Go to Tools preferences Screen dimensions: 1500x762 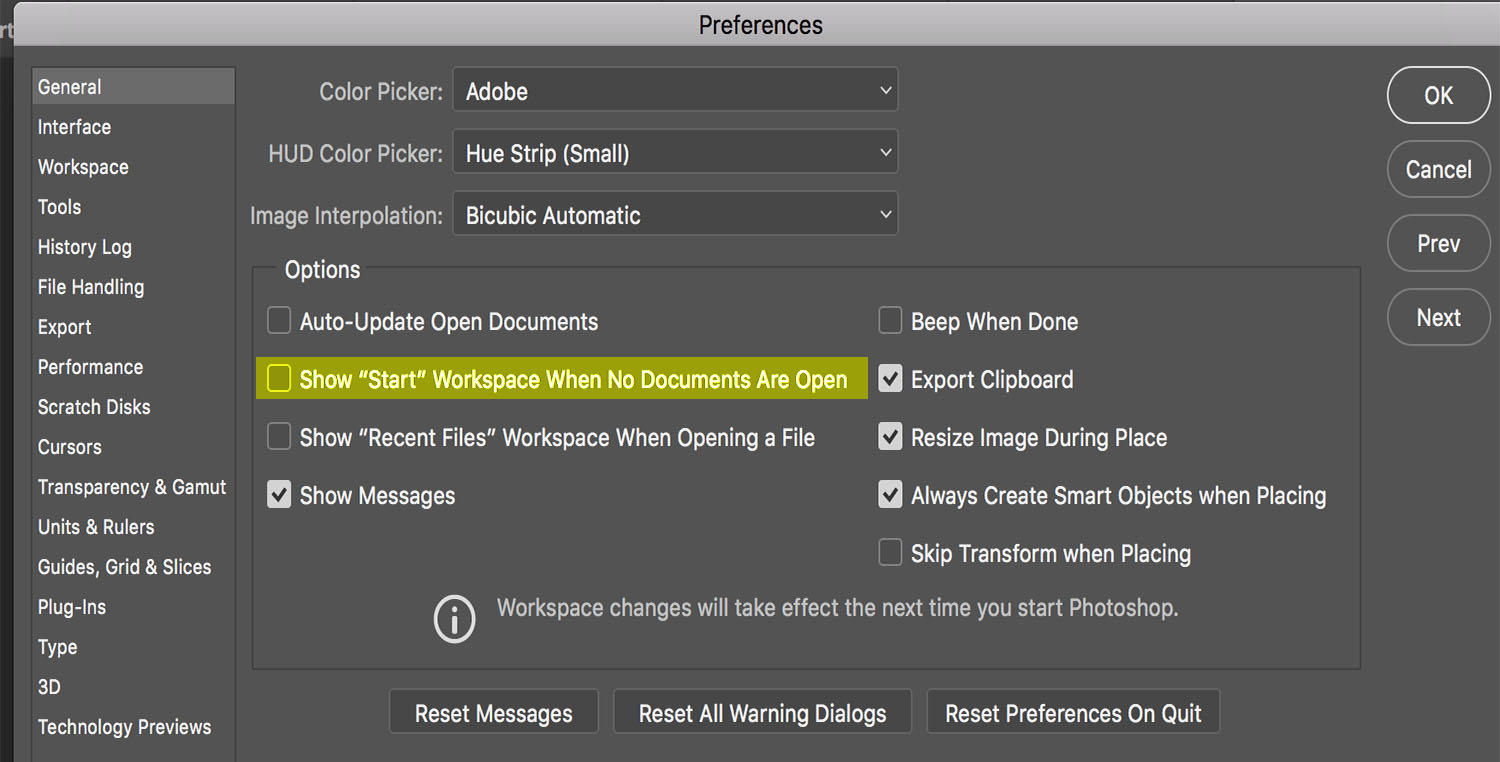coord(59,207)
